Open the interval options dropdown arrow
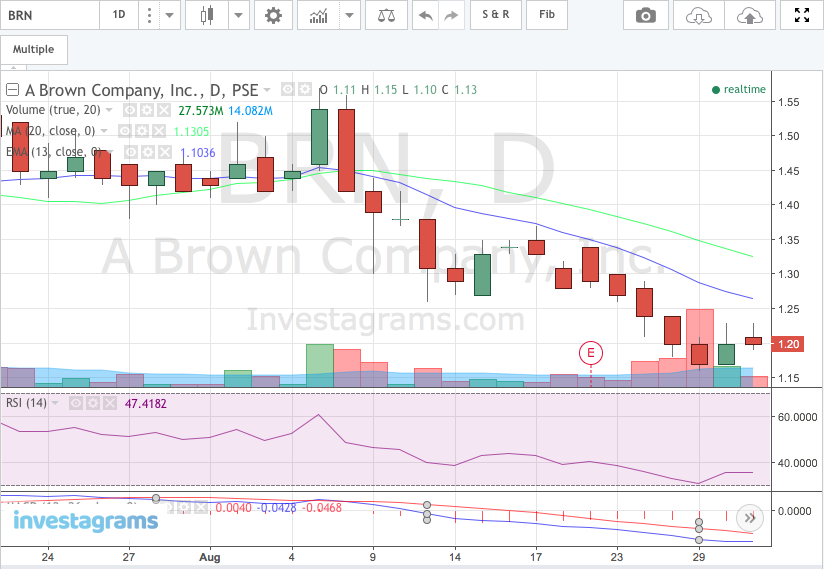 [x=169, y=15]
